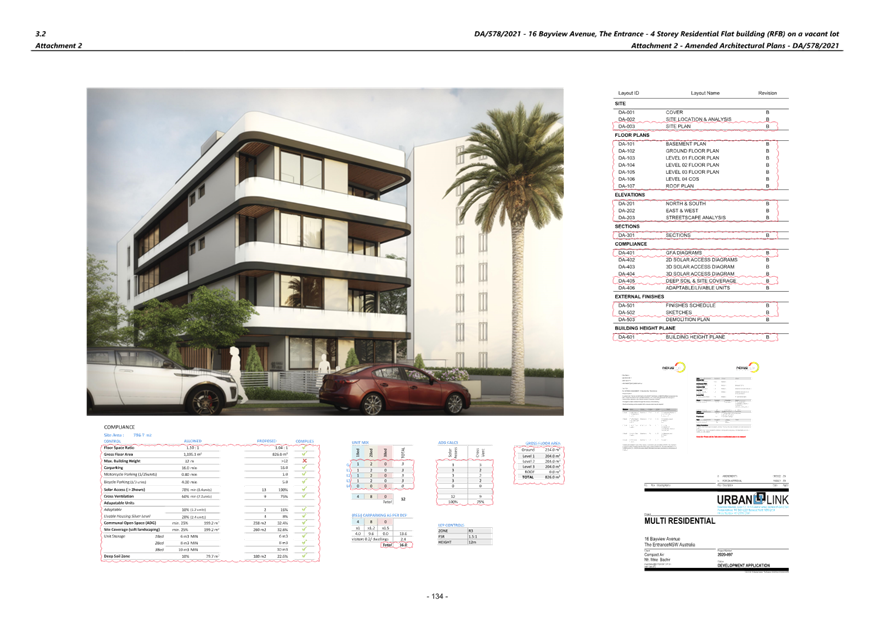Image resolution: width=874 pixels, height=618 pixels.
Task: Click the red sedan in the rendering
Action: point(394,390)
